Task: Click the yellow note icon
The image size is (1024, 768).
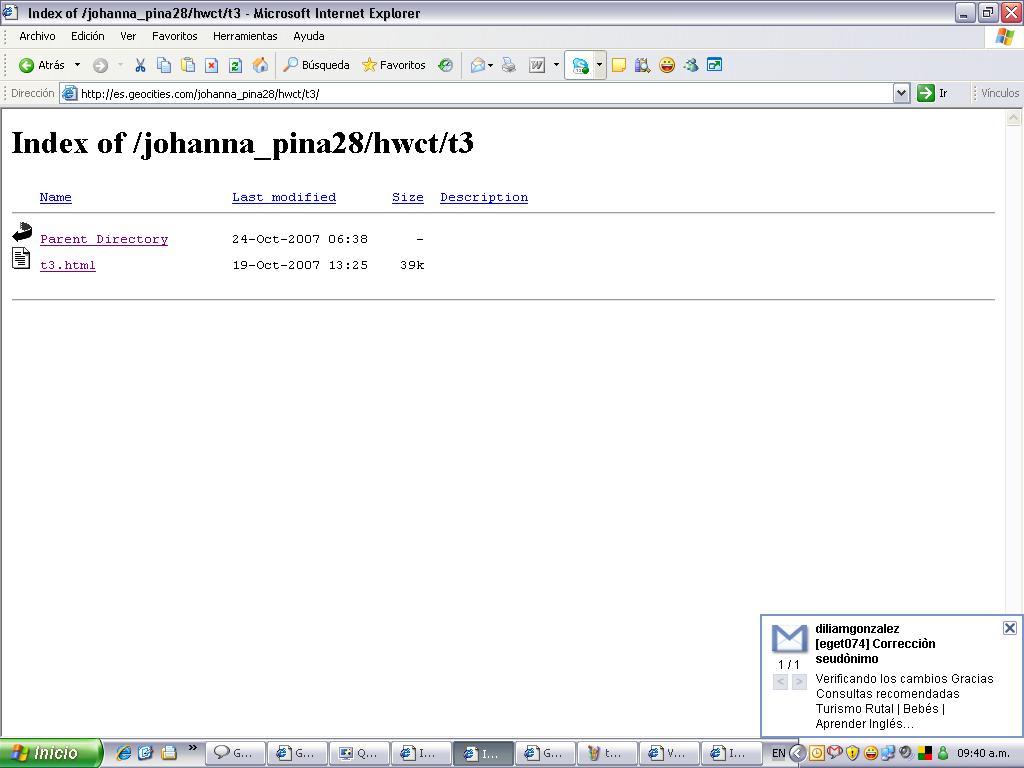Action: pyautogui.click(x=618, y=65)
